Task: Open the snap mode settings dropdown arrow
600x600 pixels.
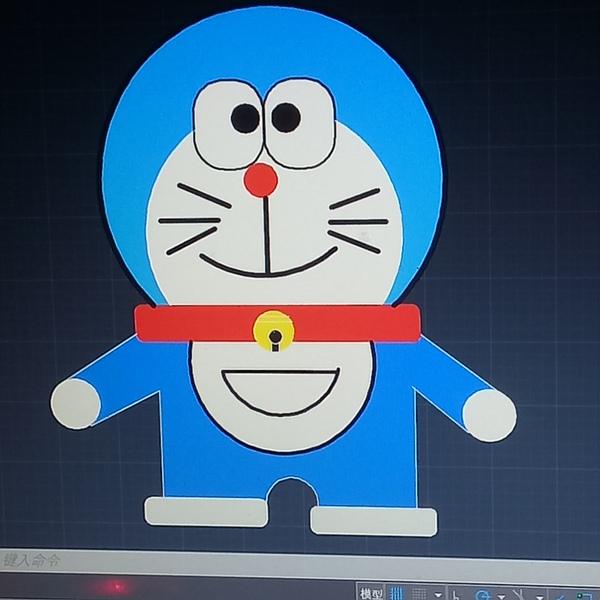Action: (x=438, y=595)
